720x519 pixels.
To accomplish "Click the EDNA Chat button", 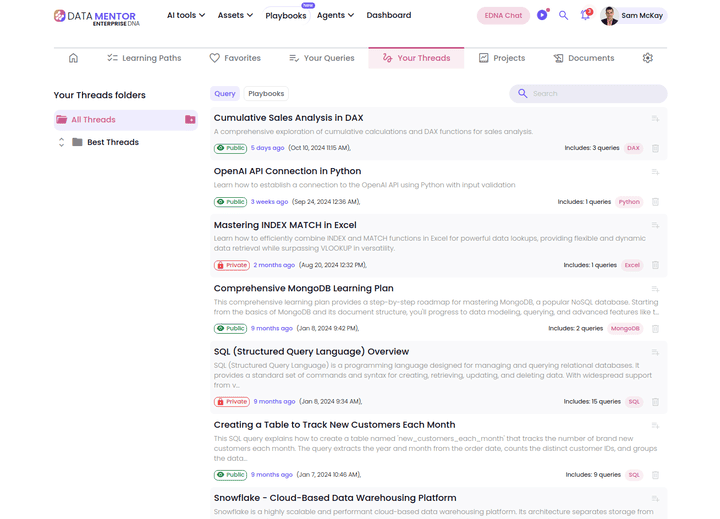I will coord(503,15).
